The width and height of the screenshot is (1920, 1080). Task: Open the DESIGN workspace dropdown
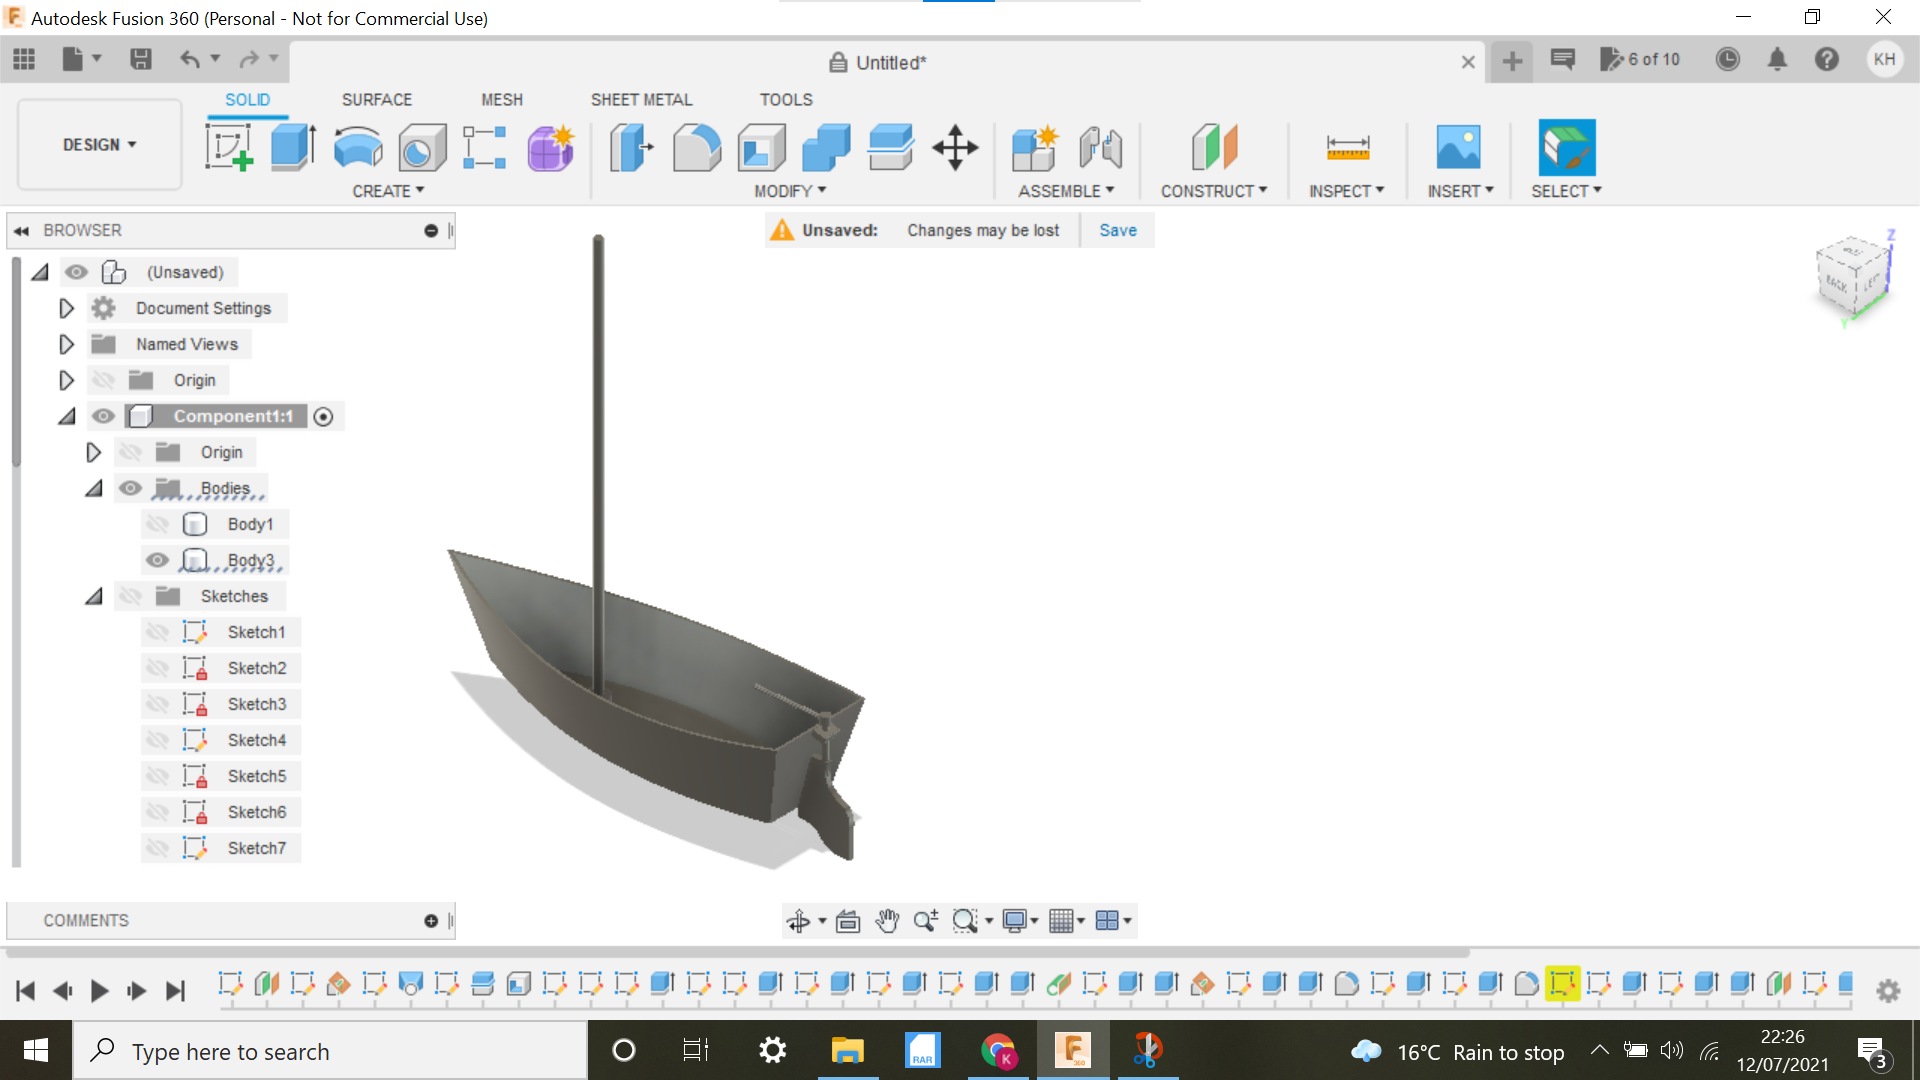(97, 144)
